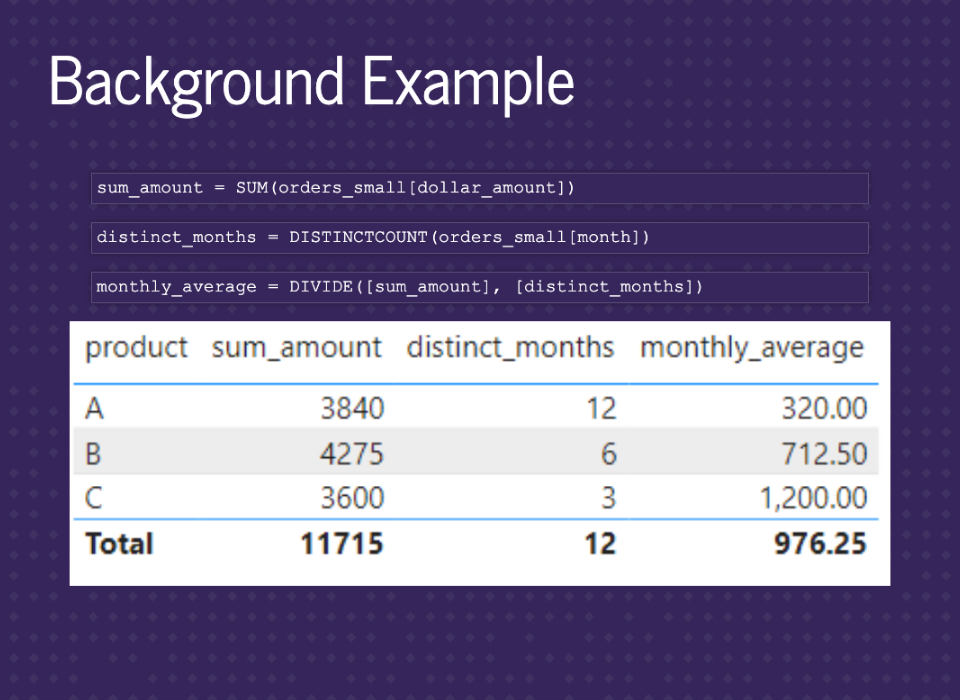Viewport: 960px width, 700px height.
Task: Click product B row label
Action: [x=95, y=454]
